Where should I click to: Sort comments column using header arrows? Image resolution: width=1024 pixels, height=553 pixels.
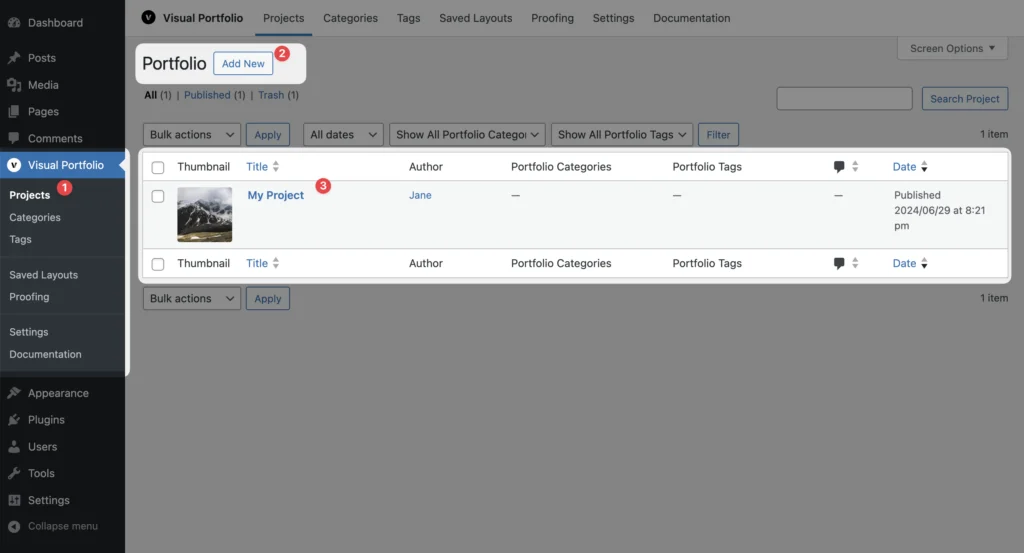point(855,166)
